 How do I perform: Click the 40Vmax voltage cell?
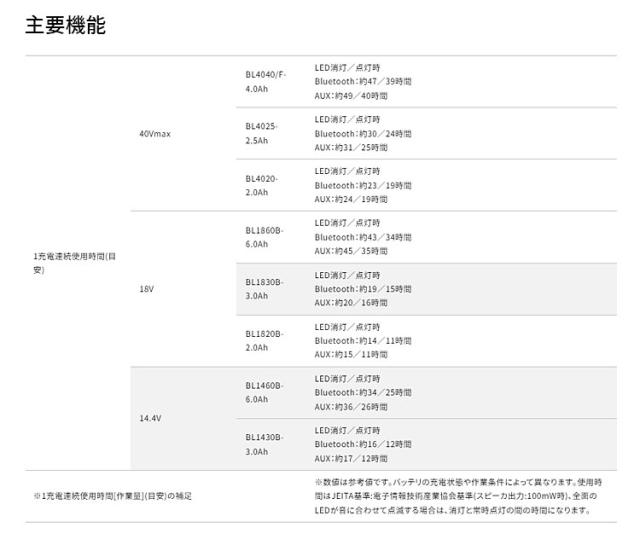point(155,133)
